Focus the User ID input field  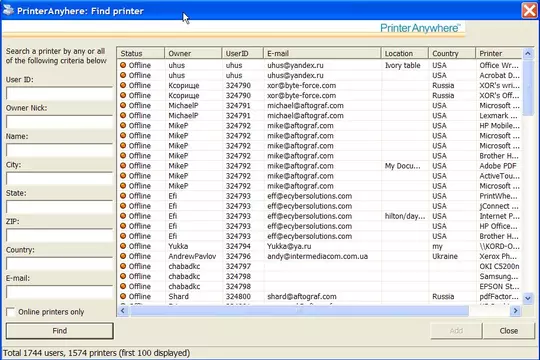pos(59,93)
